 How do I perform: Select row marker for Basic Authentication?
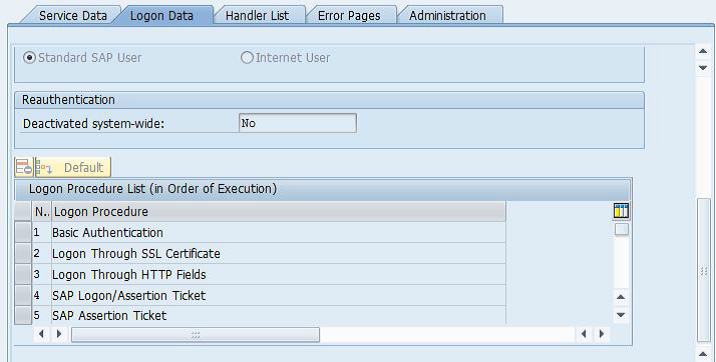23,232
